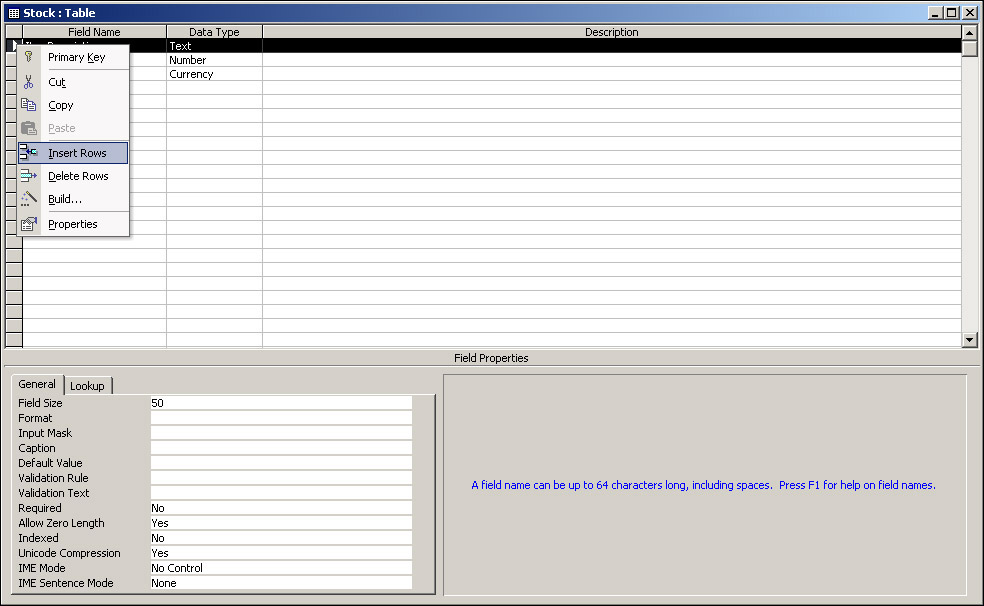Open Properties via its icon
Screen dimensions: 984x606
pos(28,224)
